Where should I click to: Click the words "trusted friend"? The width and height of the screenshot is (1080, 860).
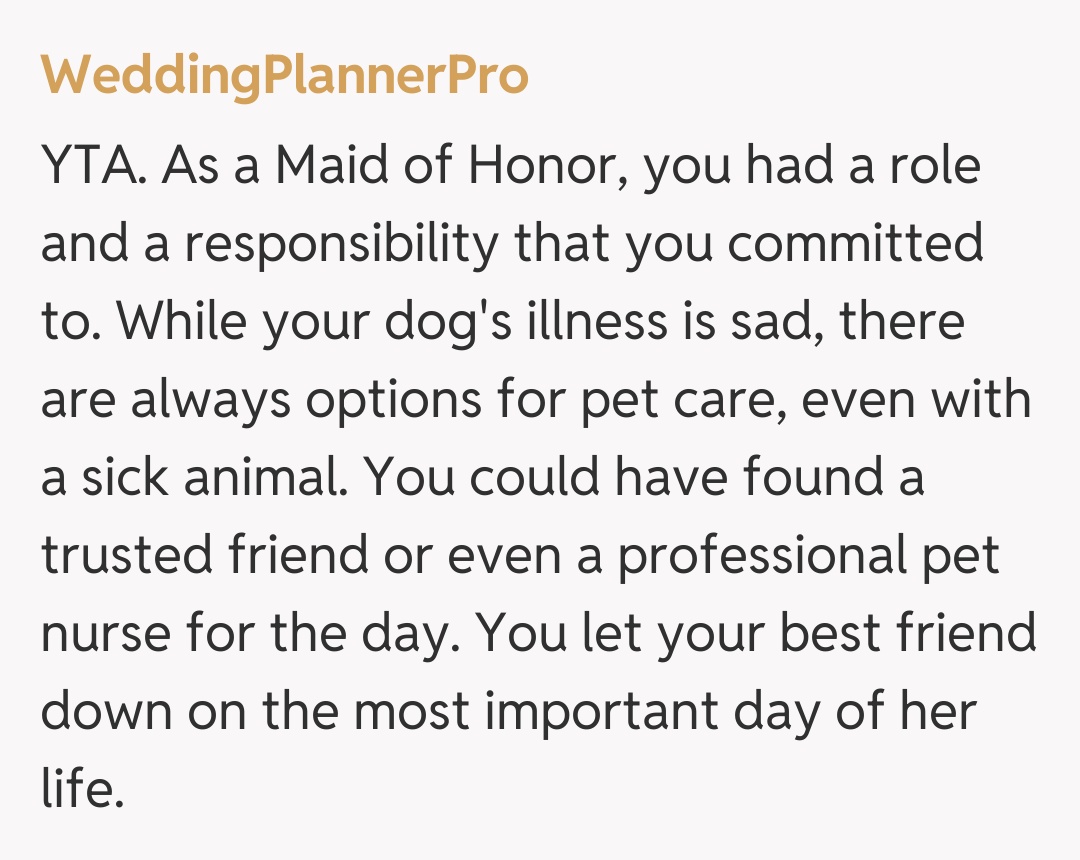(204, 556)
